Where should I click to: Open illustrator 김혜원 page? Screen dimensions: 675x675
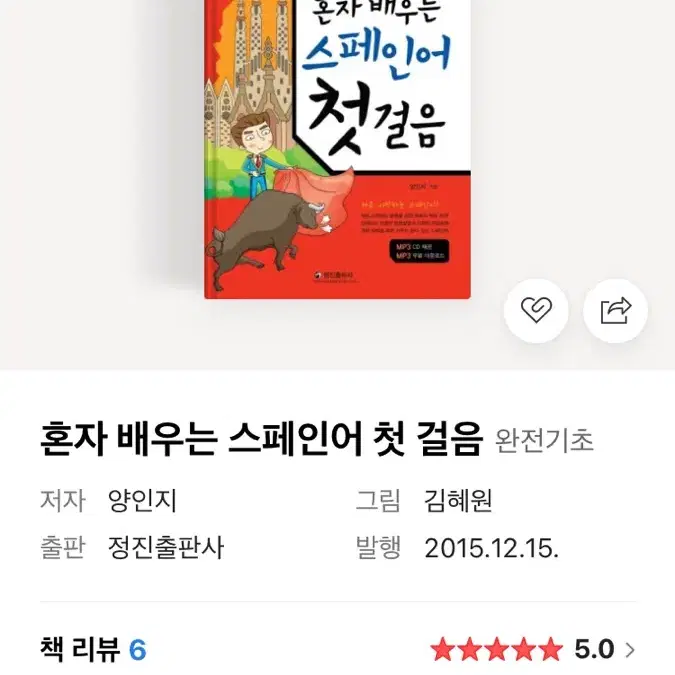click(458, 501)
